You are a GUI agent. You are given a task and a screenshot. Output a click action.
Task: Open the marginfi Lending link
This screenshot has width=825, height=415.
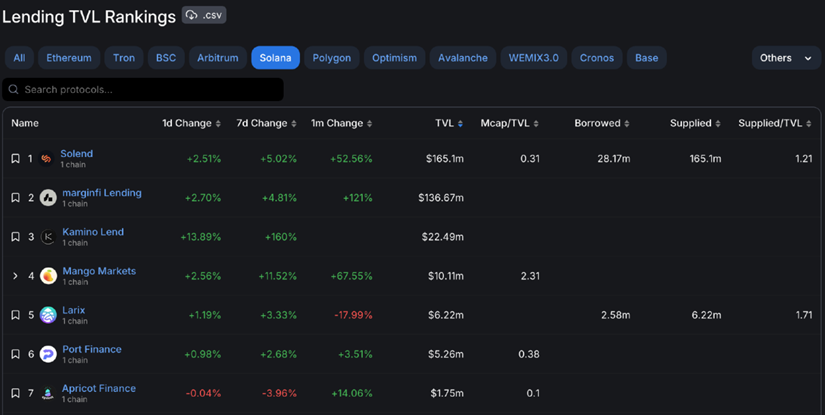[102, 193]
